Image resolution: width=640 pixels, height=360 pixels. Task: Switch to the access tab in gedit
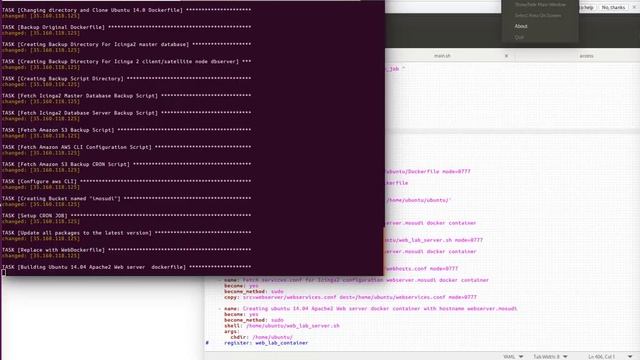(x=587, y=56)
